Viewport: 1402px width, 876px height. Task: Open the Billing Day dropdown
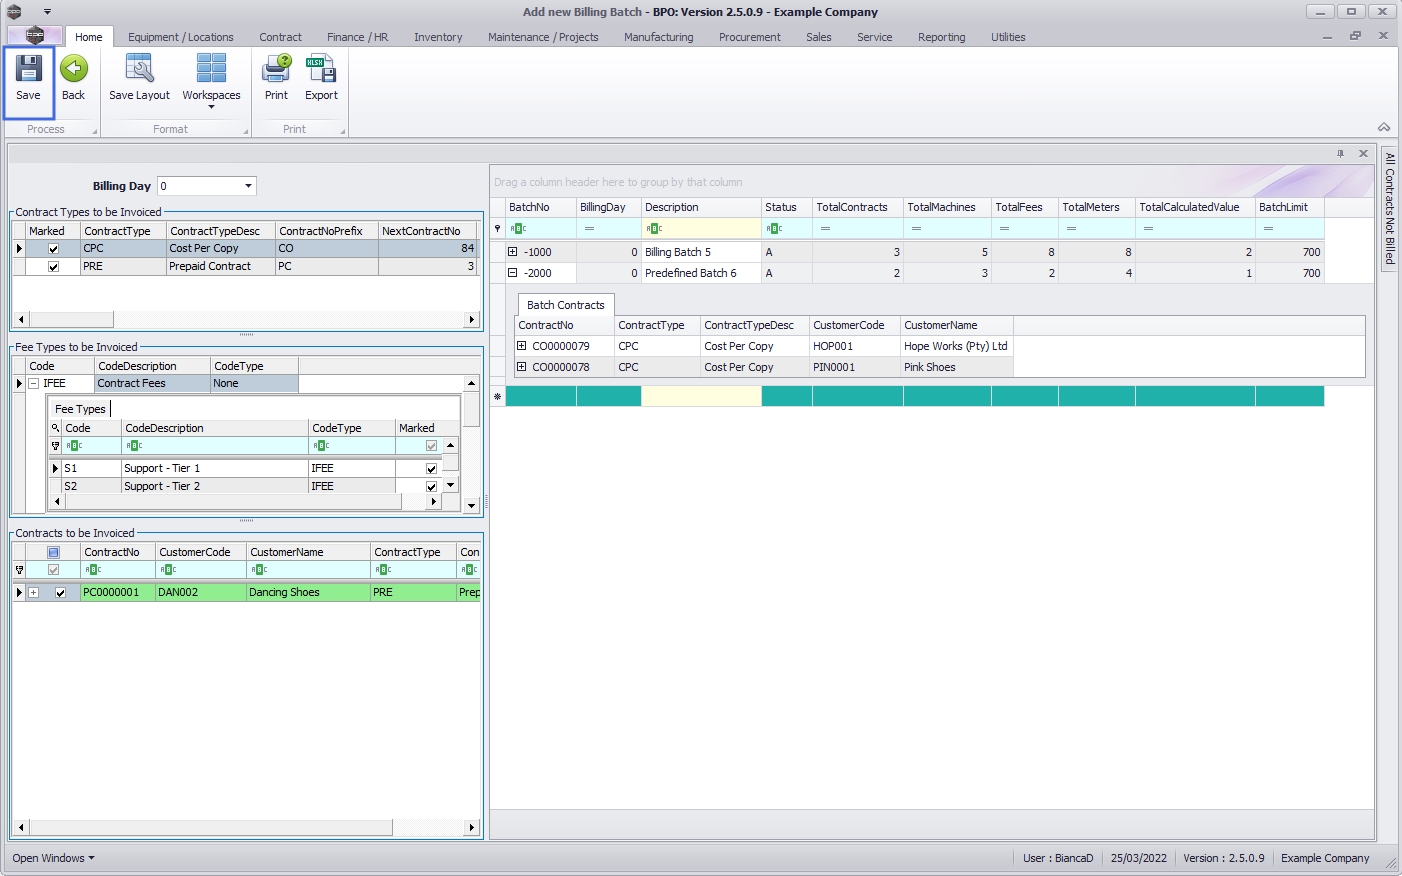[248, 186]
